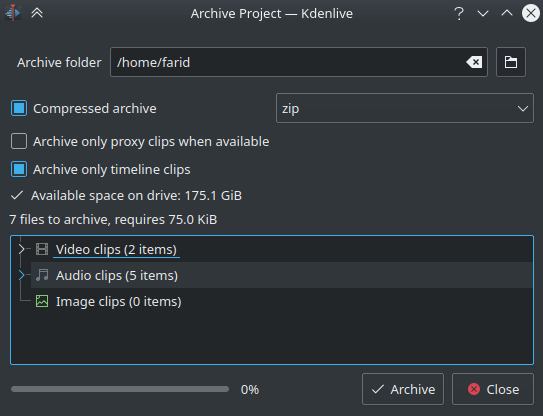Viewport: 543px width, 416px height.
Task: Uncheck Archive only timeline clips
Action: (x=19, y=169)
